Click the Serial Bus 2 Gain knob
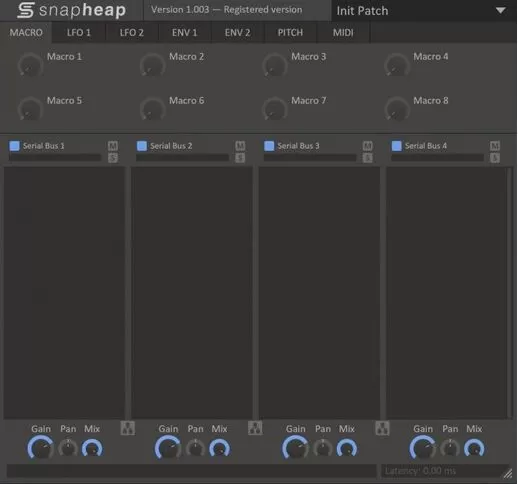The width and height of the screenshot is (518, 484). 168,448
